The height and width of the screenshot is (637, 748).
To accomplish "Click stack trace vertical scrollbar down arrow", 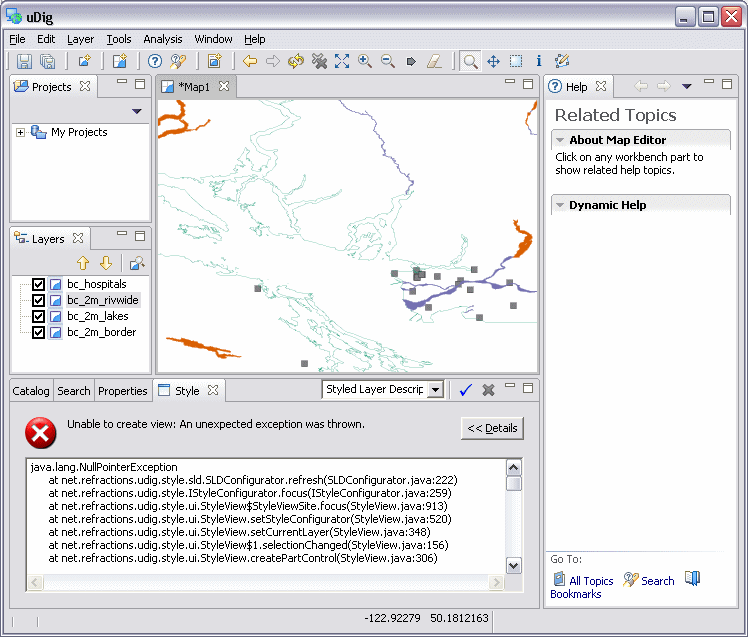I will pyautogui.click(x=514, y=565).
